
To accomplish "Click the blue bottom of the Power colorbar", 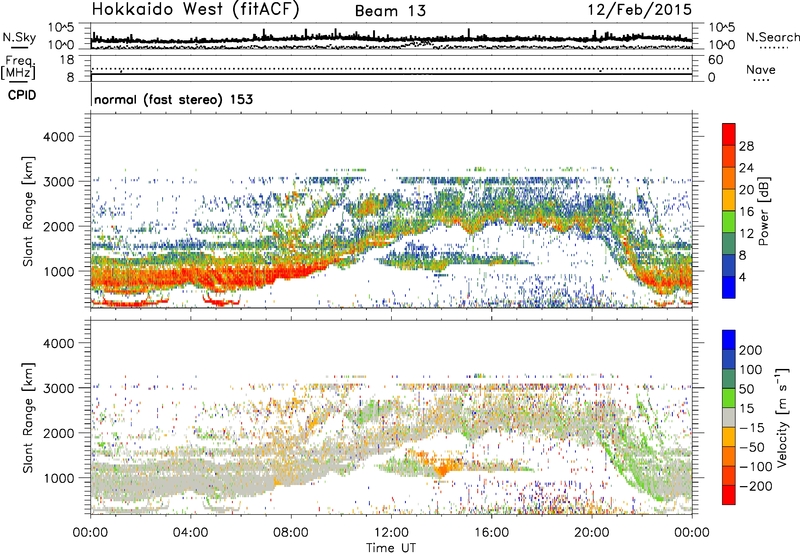I will 729,287.
